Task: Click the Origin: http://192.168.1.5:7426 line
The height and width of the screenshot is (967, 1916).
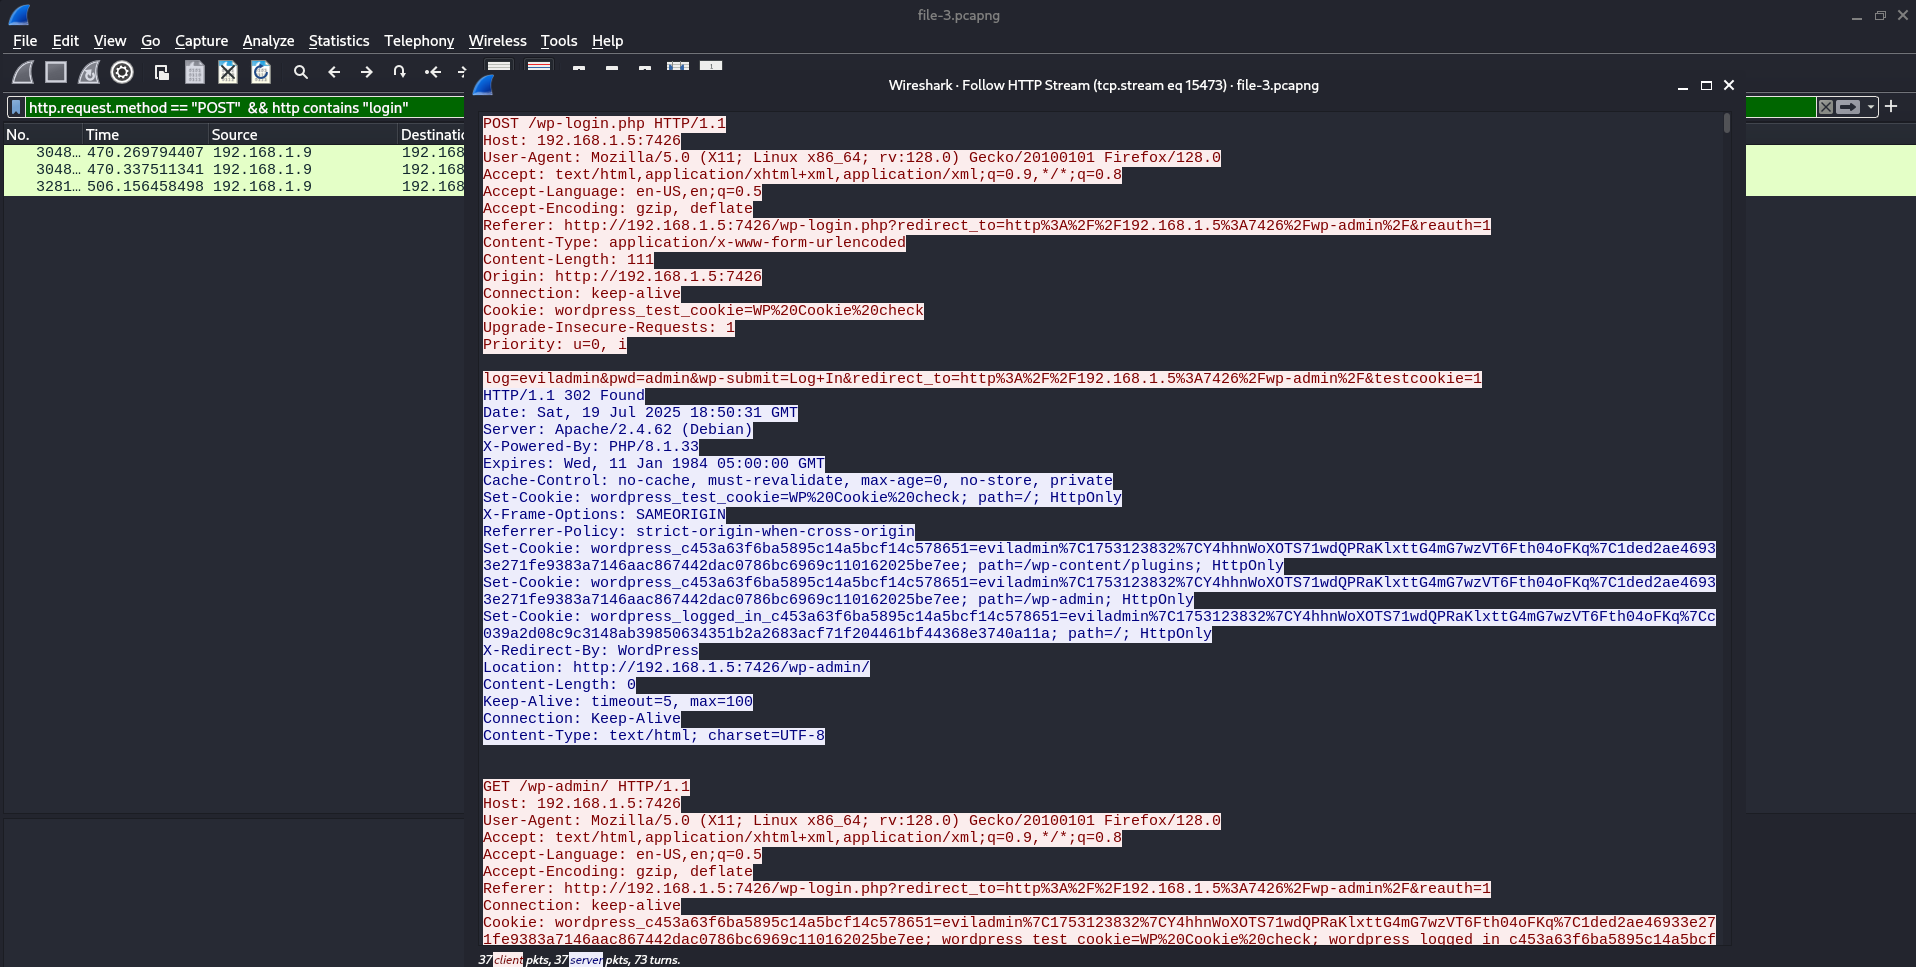Action: point(622,277)
